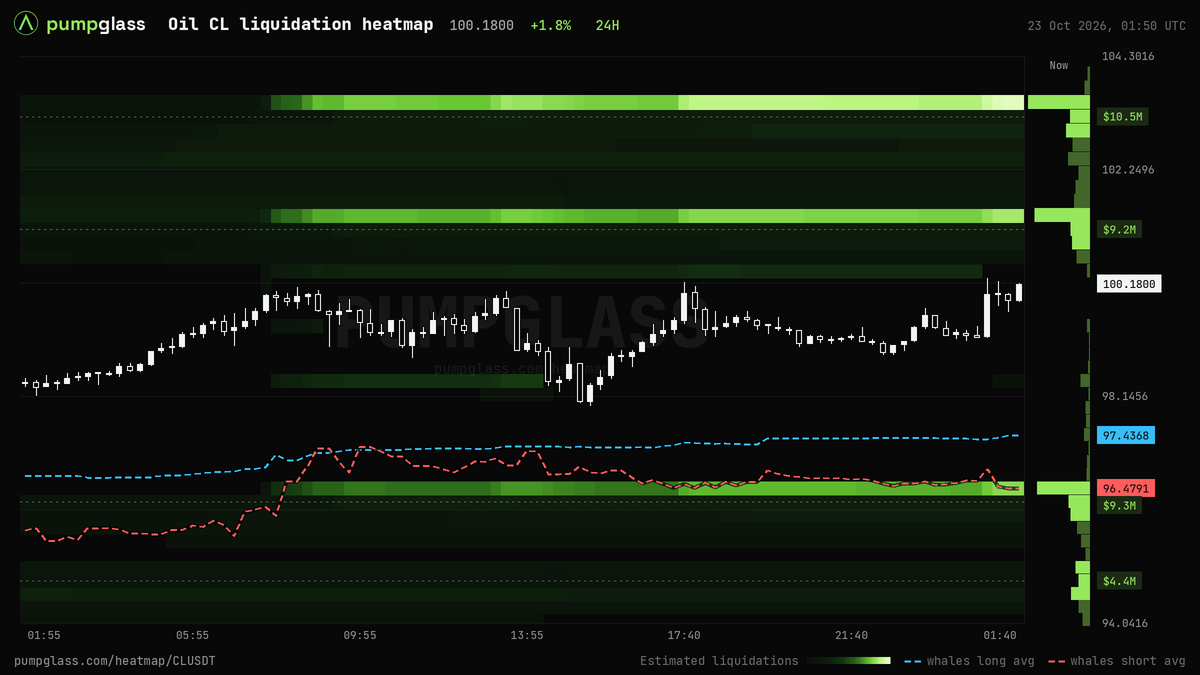Click the blue 97.4368 whales long tag
1200x675 pixels.
1126,436
